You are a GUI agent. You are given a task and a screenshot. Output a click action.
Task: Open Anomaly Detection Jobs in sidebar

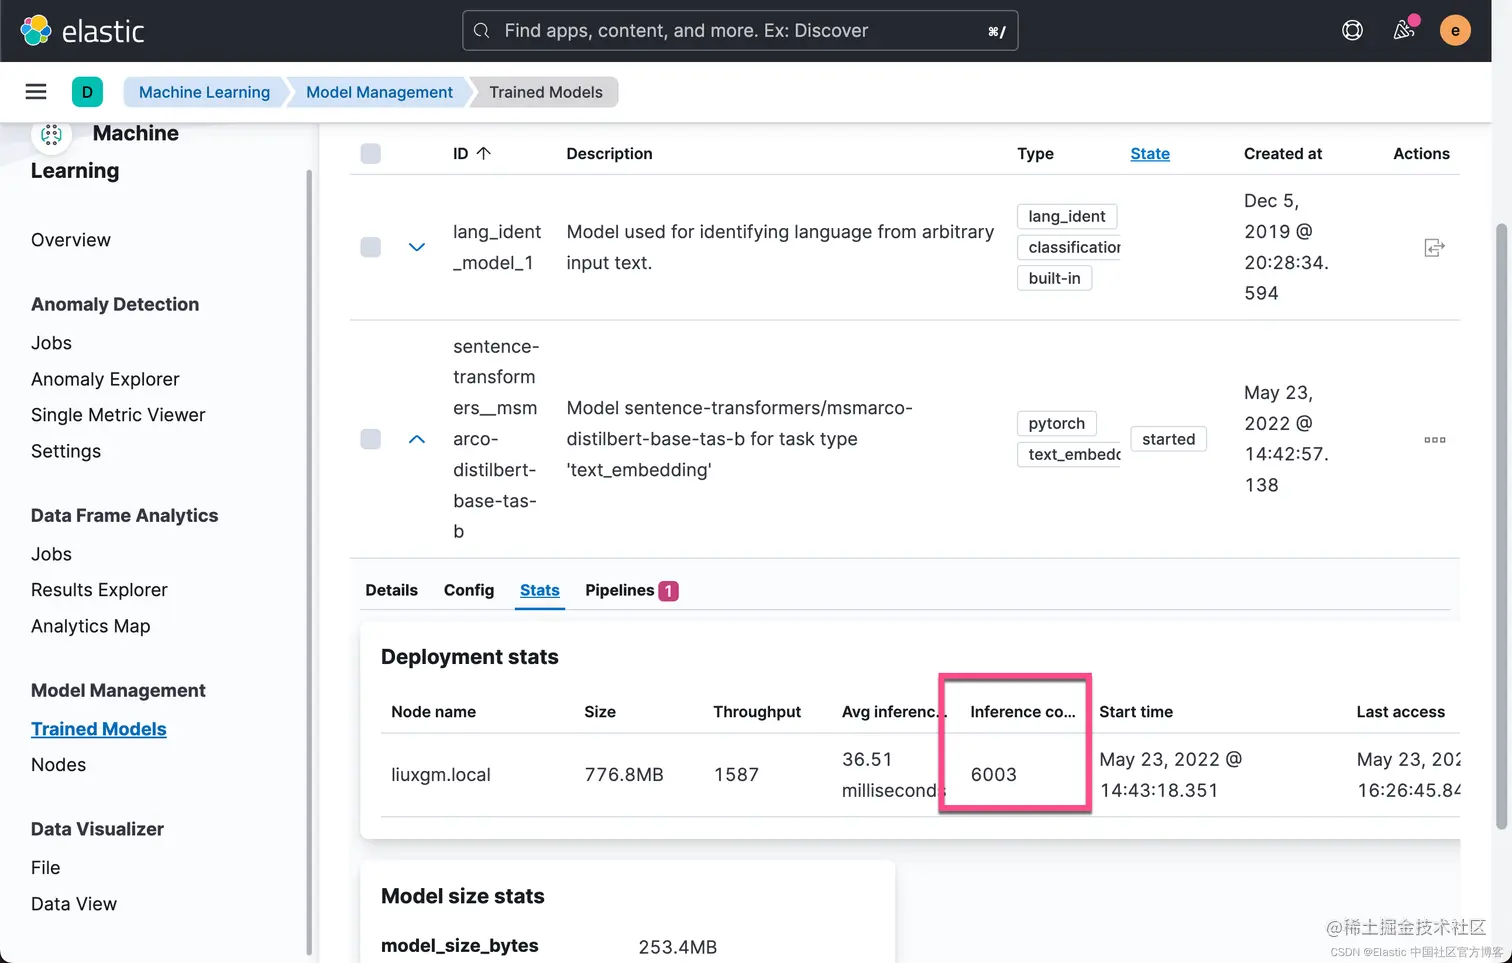pos(51,343)
